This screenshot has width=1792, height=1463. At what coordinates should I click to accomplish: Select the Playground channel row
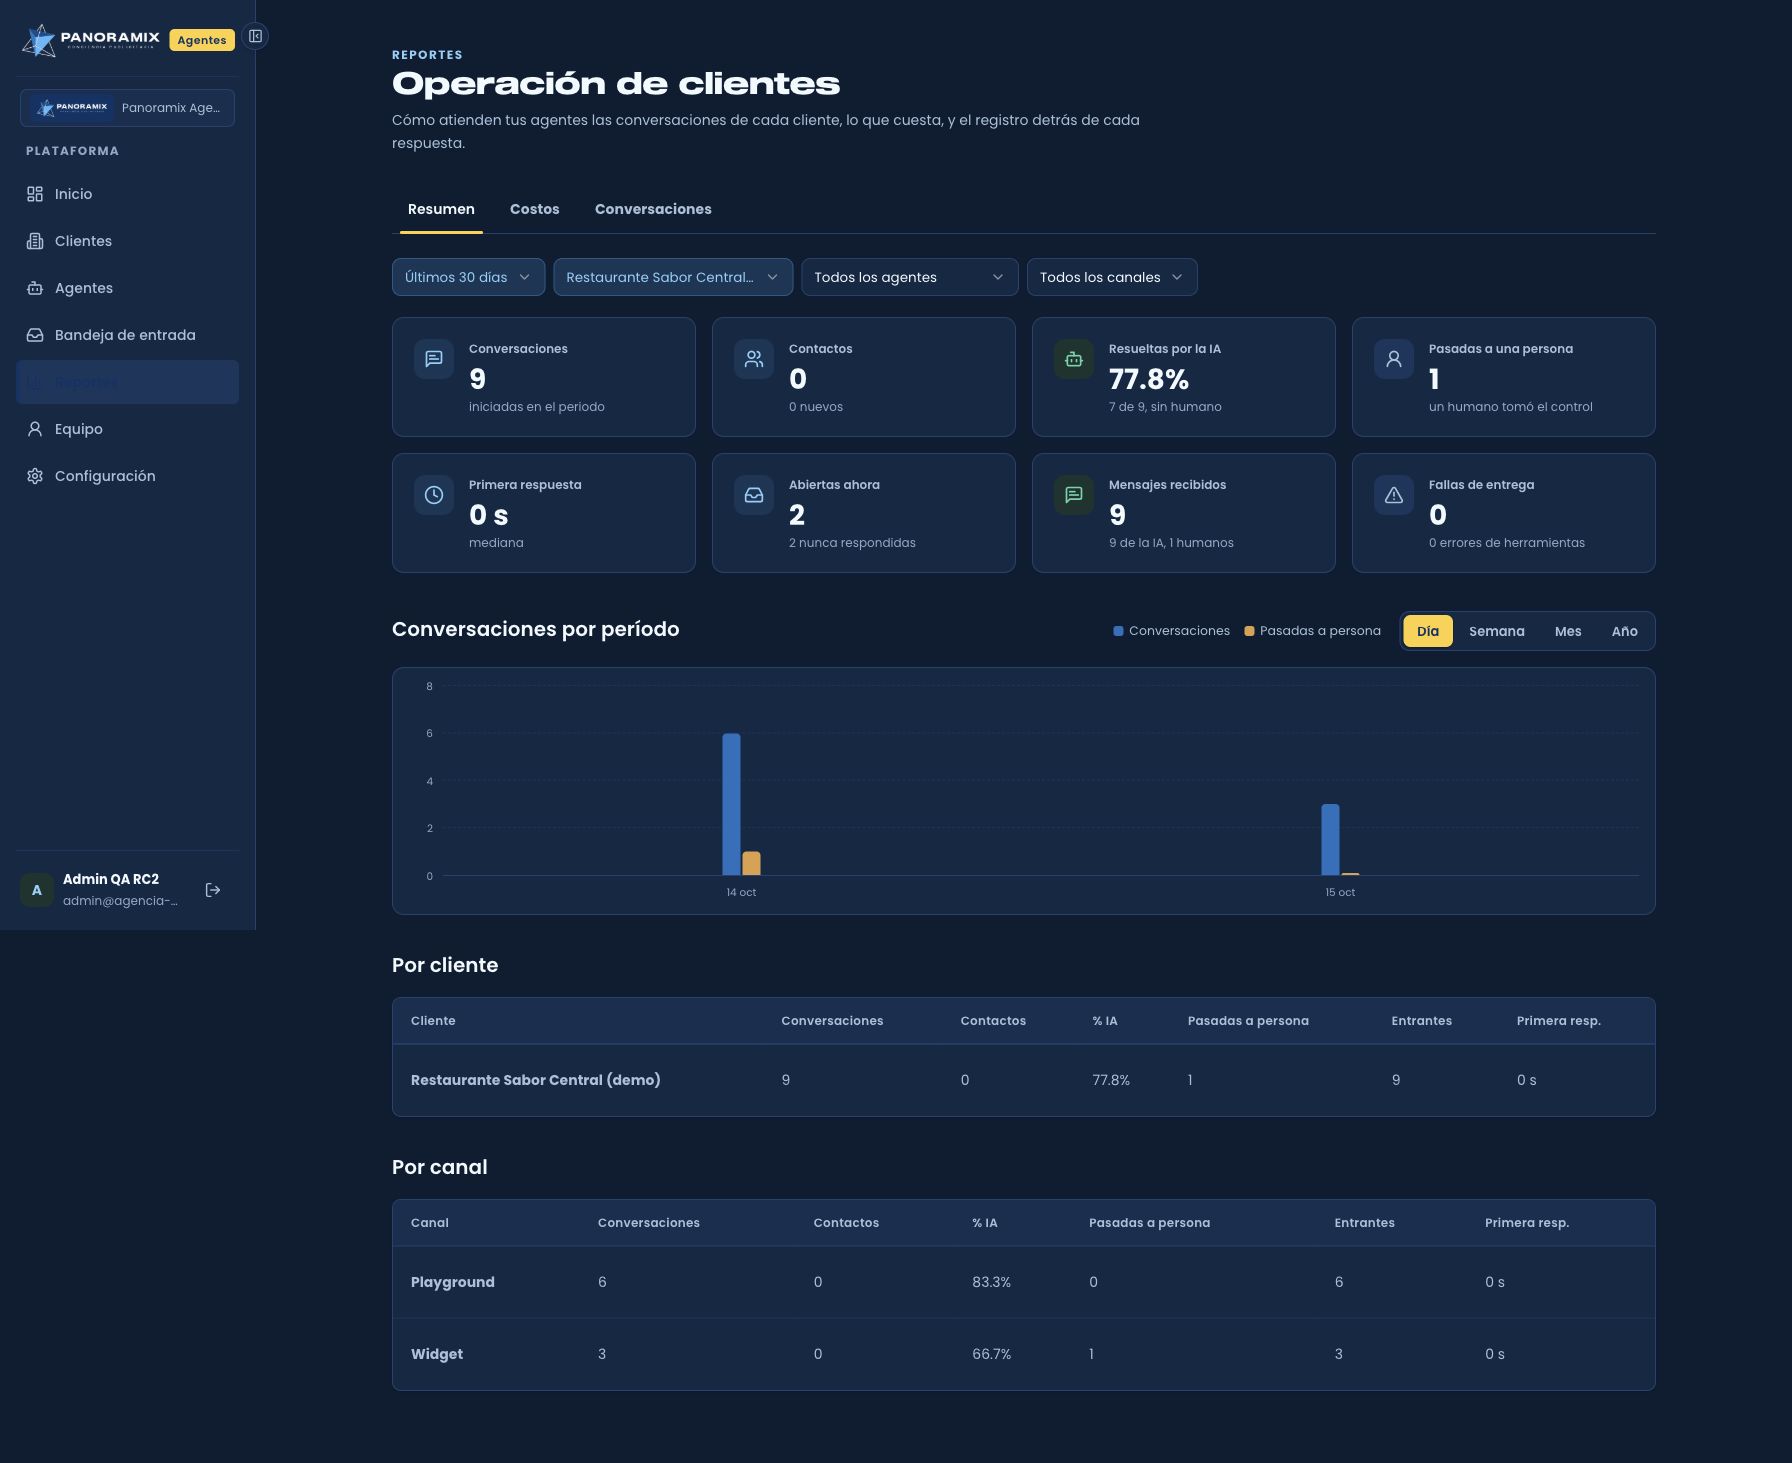tap(1023, 1282)
